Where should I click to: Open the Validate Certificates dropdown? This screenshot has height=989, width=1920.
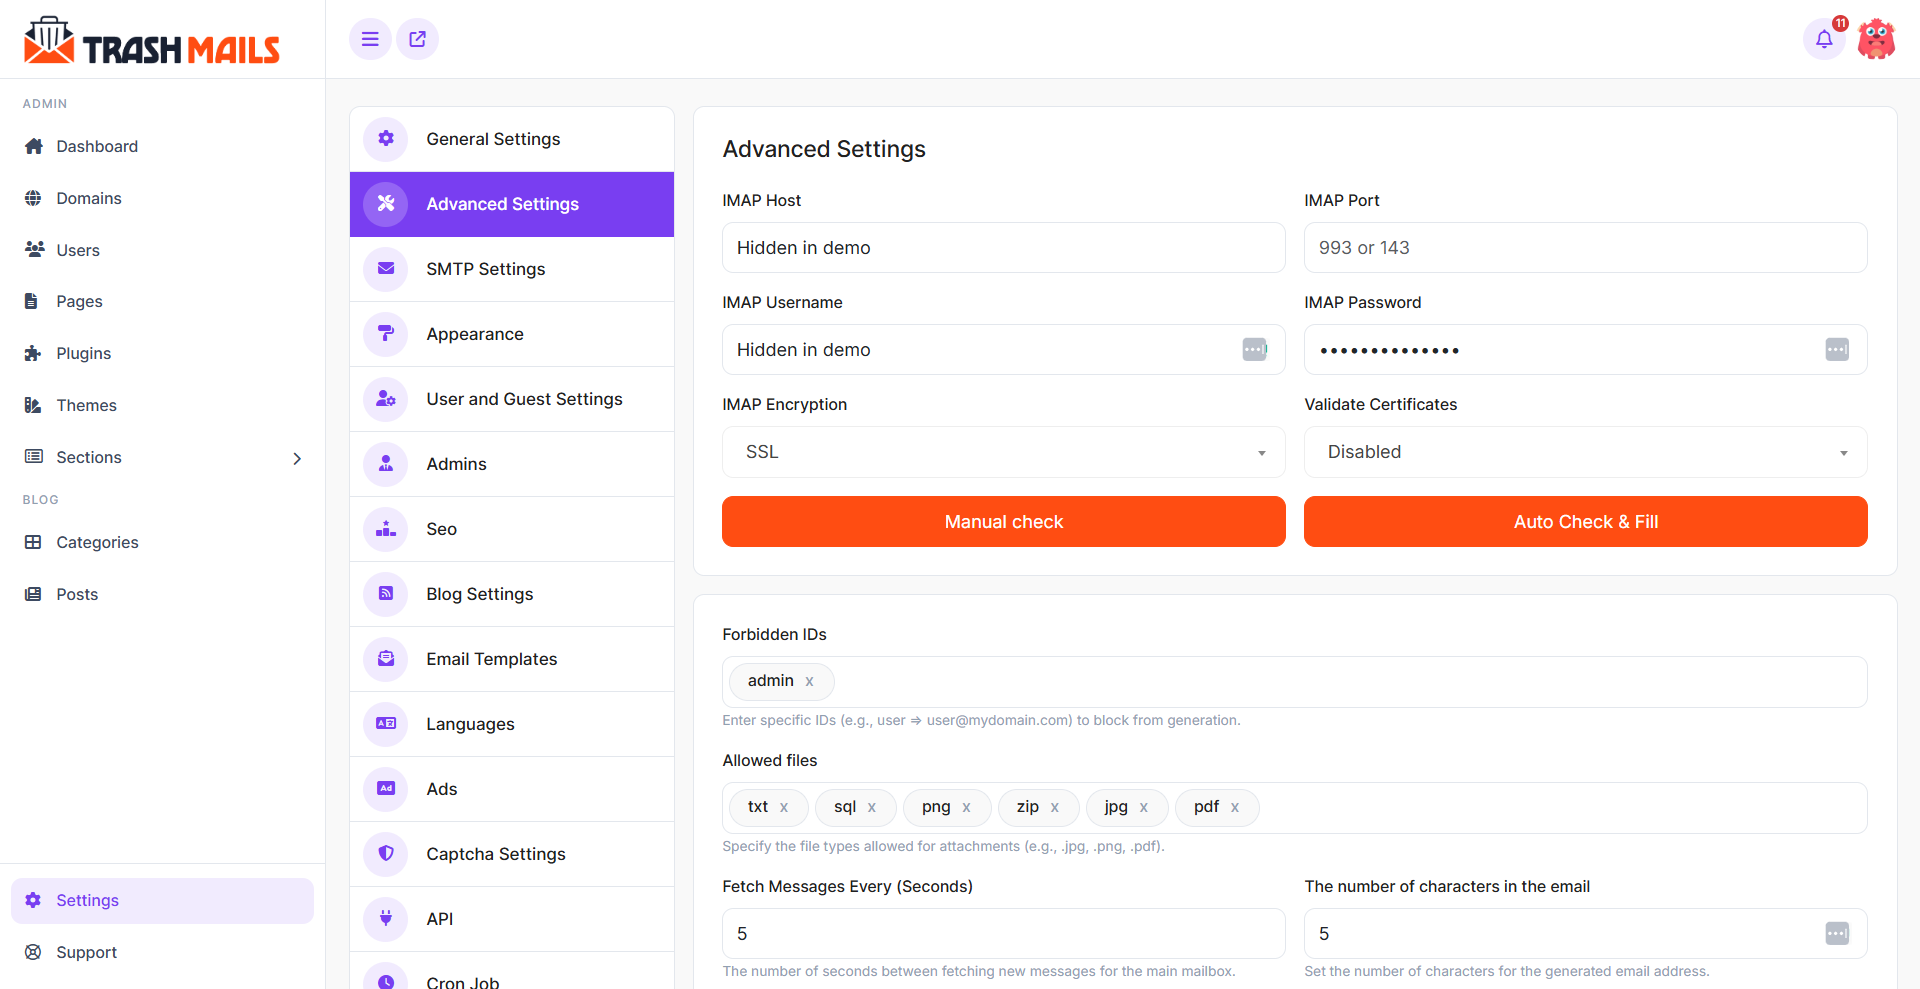pos(1585,452)
